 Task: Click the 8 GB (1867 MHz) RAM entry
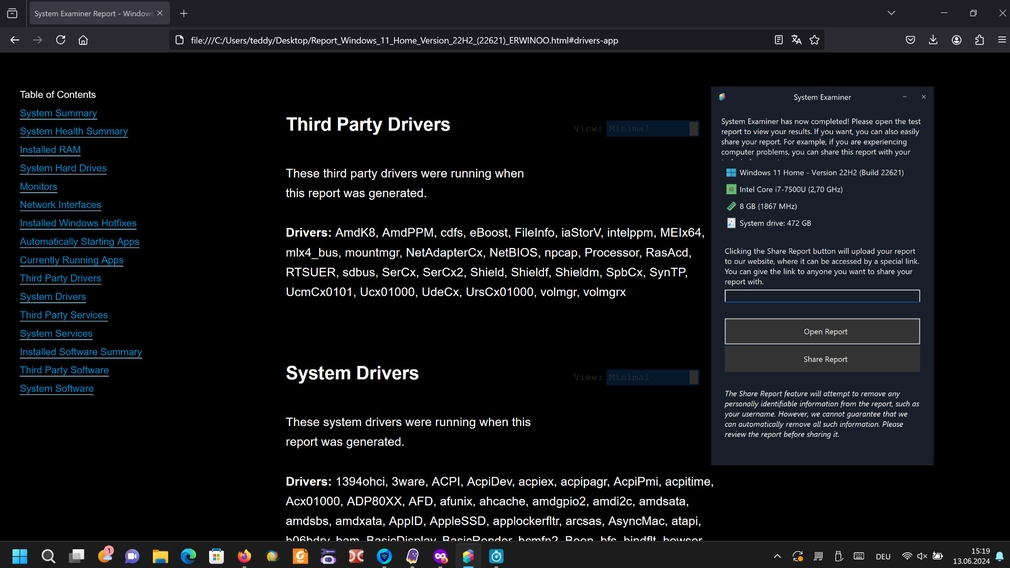[x=761, y=206]
